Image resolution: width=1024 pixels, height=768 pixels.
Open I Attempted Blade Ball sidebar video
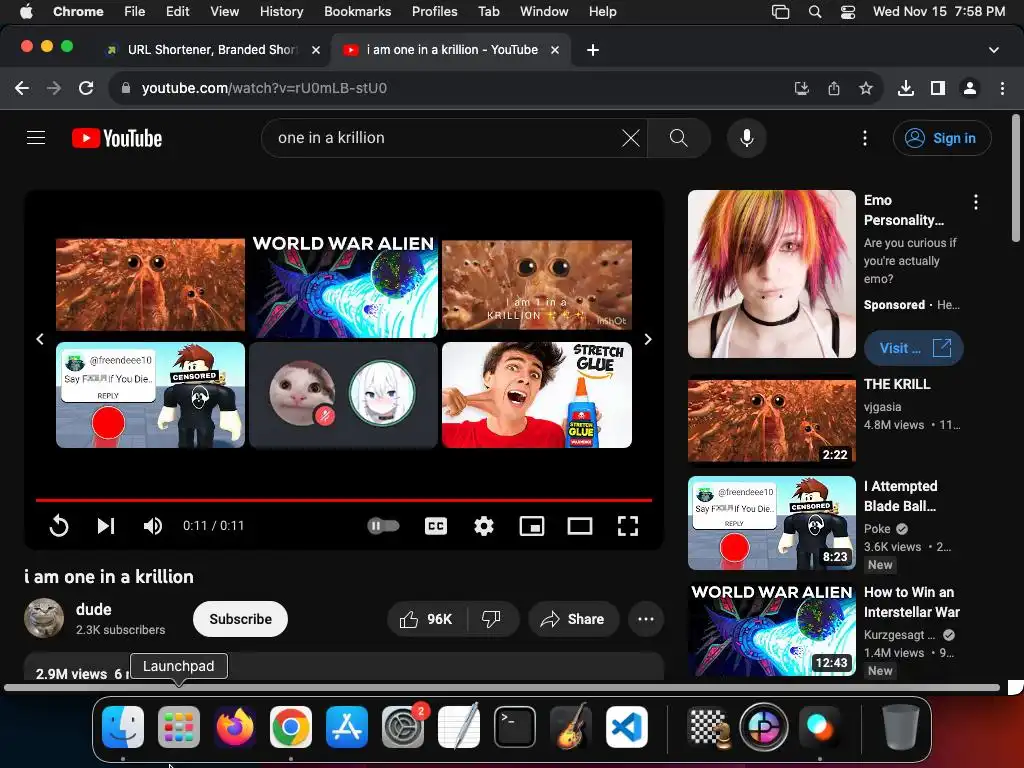tap(772, 523)
